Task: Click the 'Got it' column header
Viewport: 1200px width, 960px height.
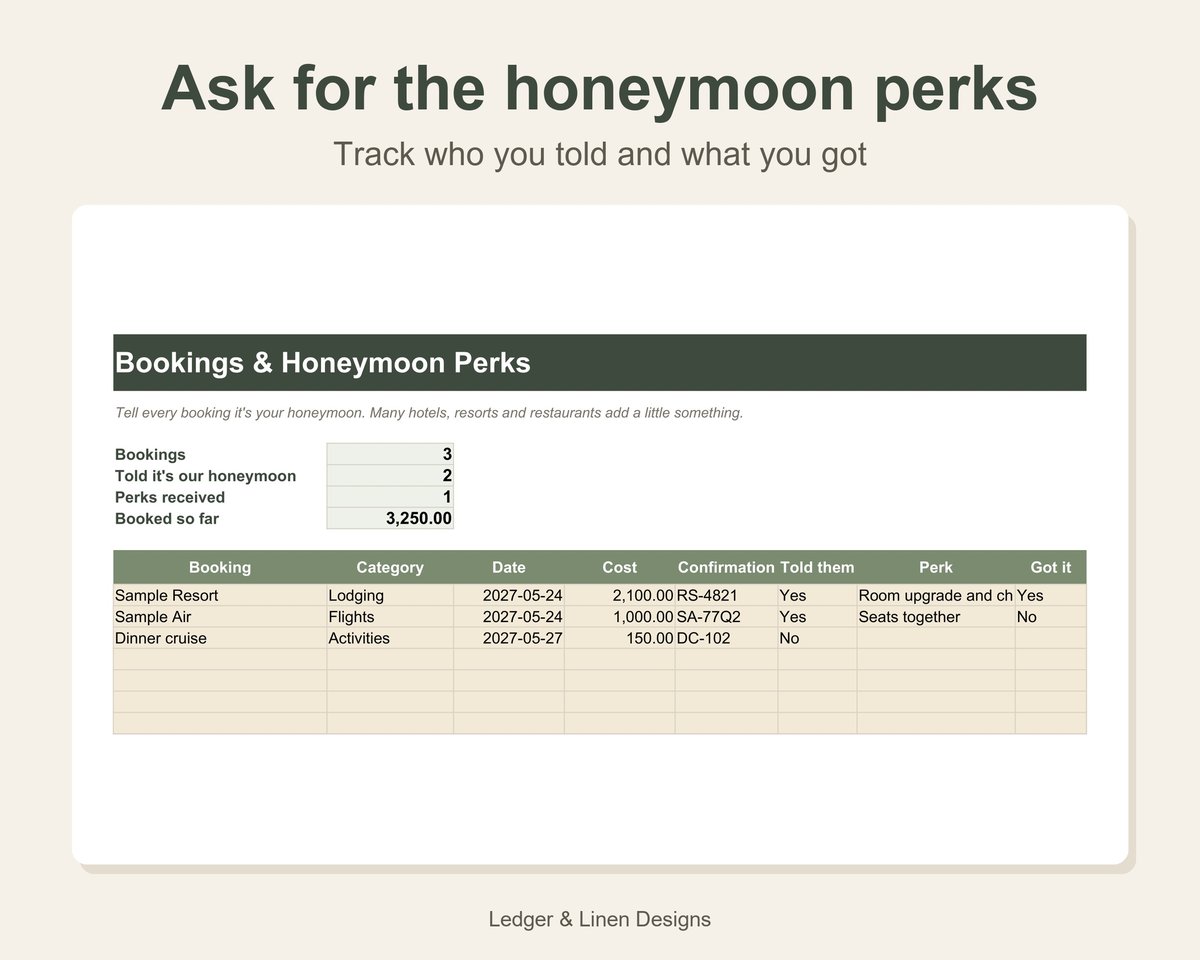Action: [x=1051, y=567]
